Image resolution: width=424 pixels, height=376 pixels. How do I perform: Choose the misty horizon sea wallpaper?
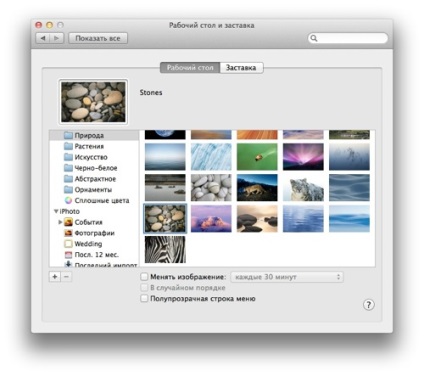coord(165,157)
